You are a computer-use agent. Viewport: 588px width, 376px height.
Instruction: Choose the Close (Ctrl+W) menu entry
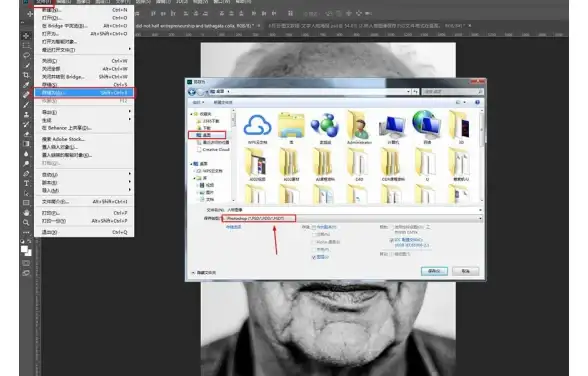[x=84, y=61]
